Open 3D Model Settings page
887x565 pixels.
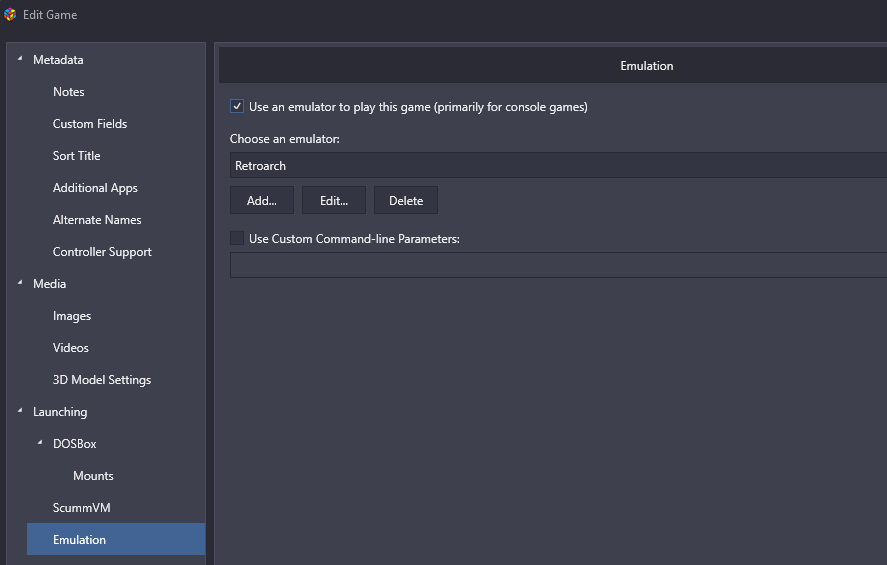point(102,379)
